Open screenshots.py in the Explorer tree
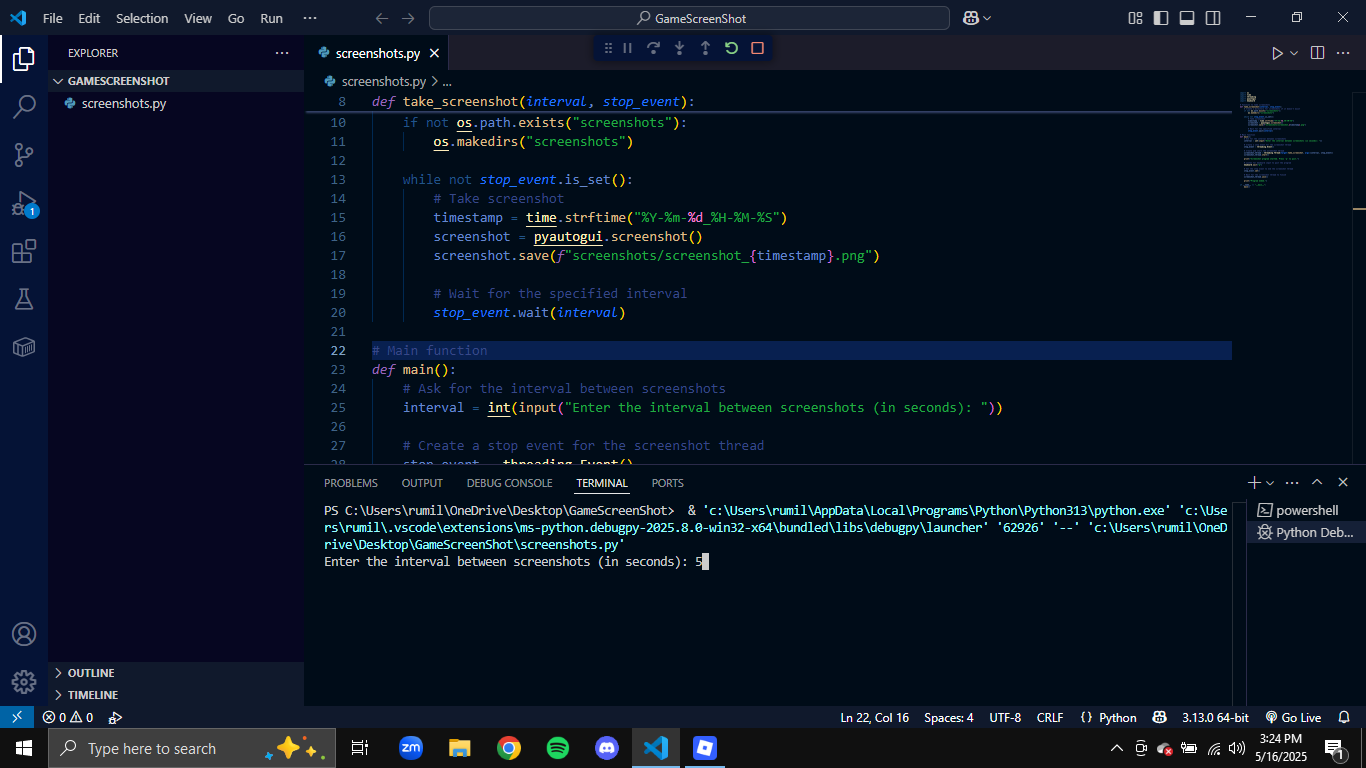Screen dimensions: 1366x768 [123, 103]
